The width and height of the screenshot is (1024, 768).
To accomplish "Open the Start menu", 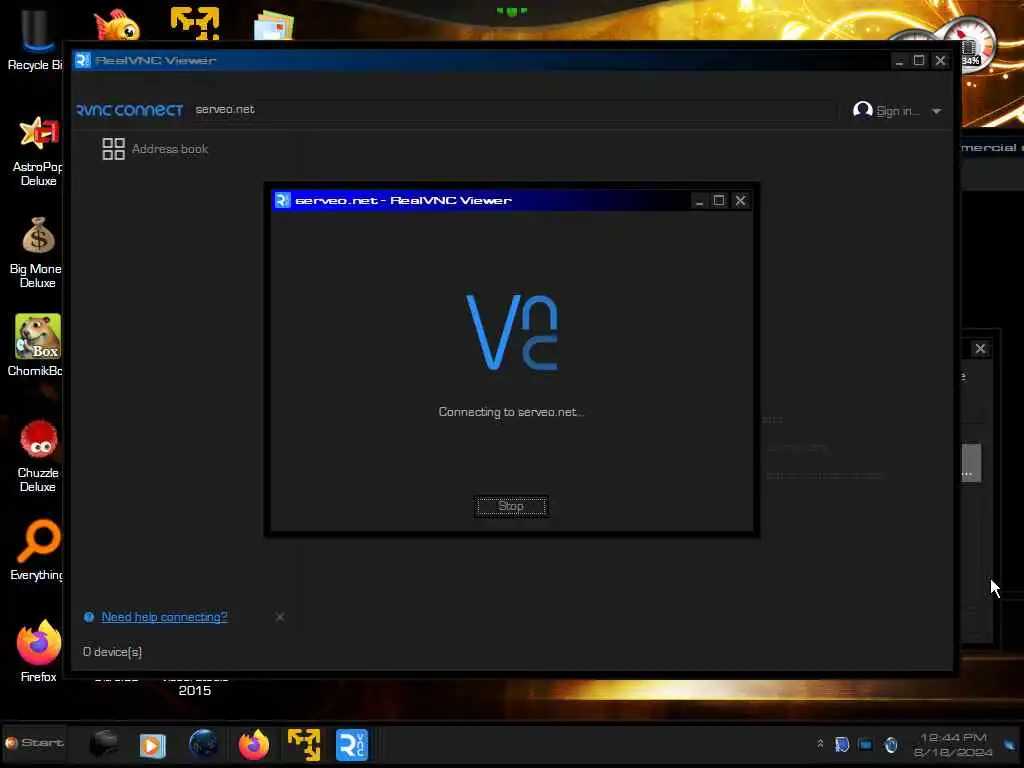I will coord(35,743).
